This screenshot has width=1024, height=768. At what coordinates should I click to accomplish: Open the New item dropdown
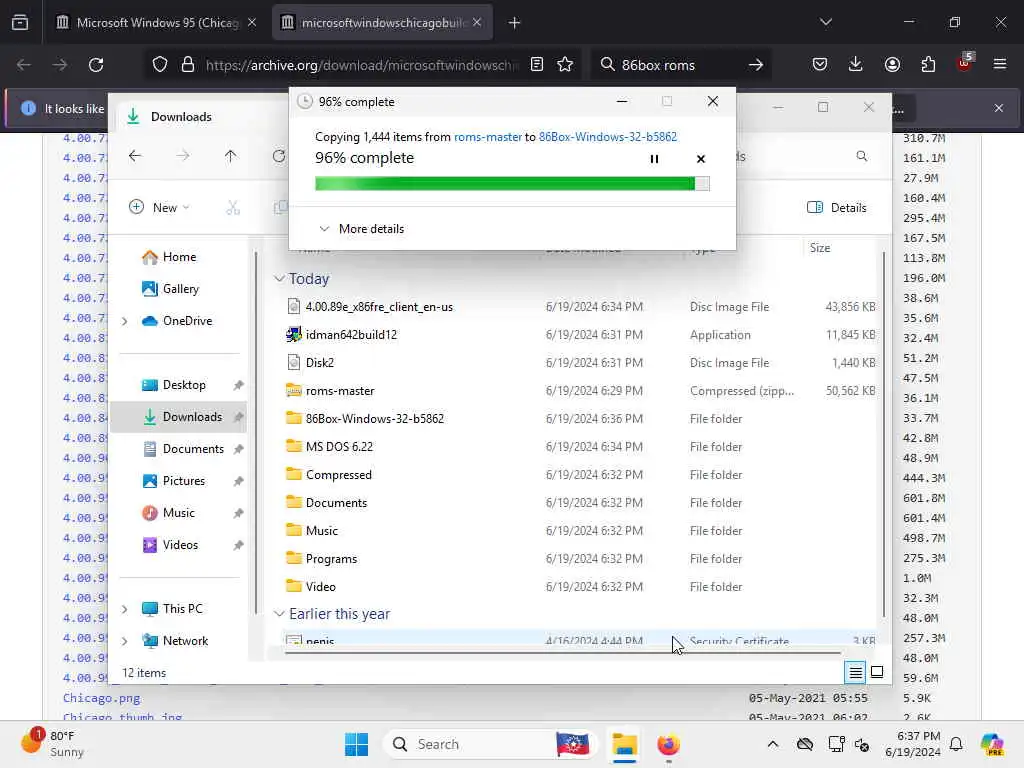159,208
